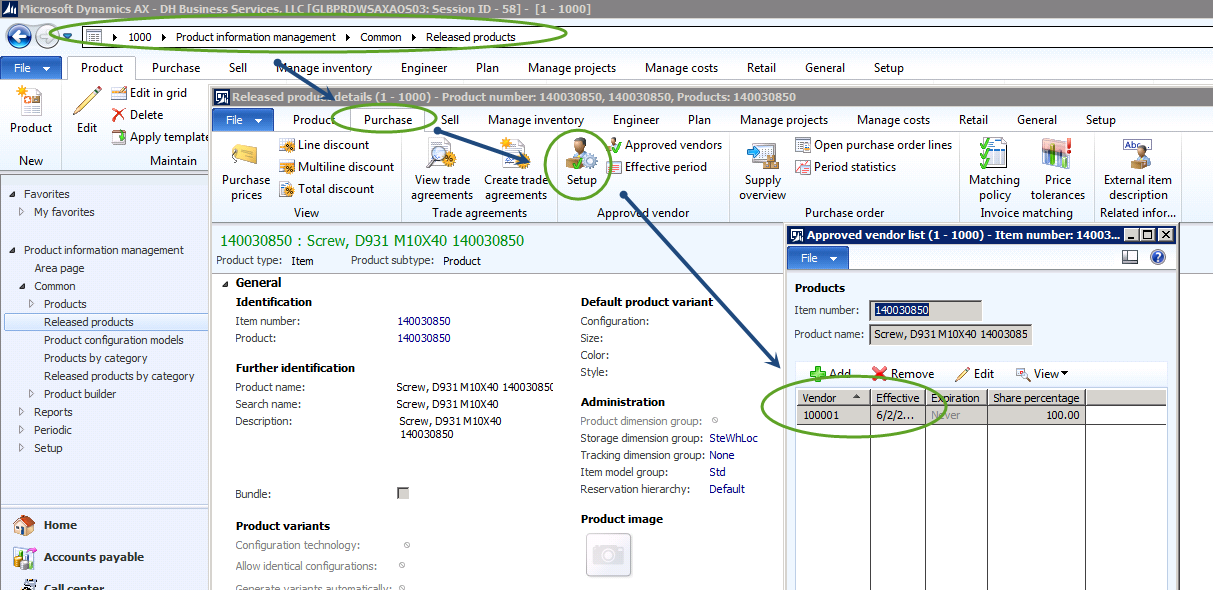Screen dimensions: 1213x590
Task: Click the new Product icon in main ribbon
Action: [x=31, y=111]
